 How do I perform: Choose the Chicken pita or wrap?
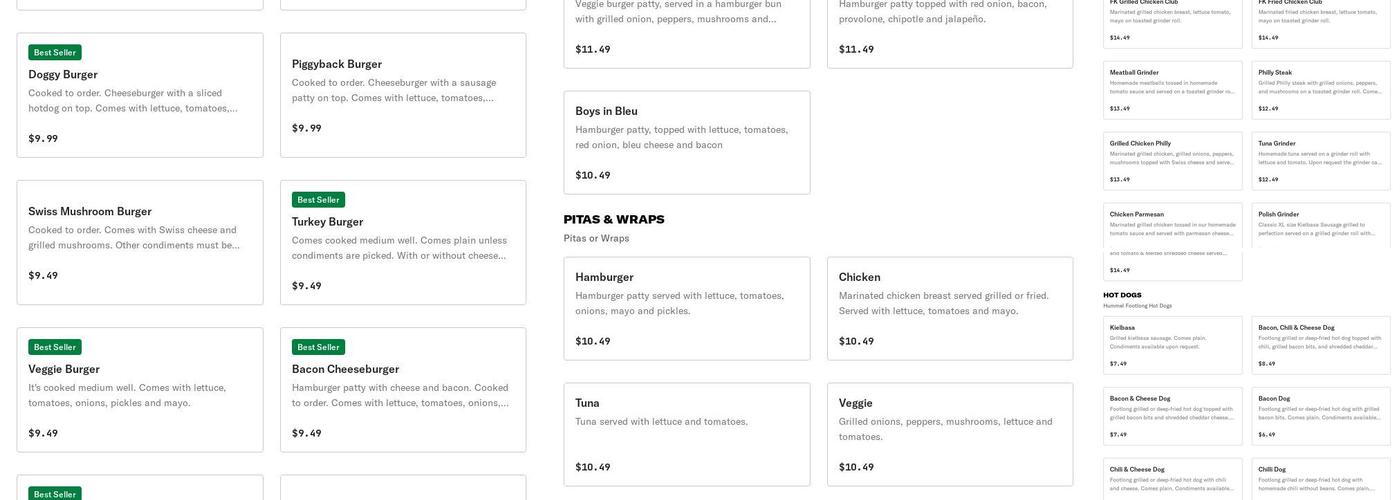[950, 309]
